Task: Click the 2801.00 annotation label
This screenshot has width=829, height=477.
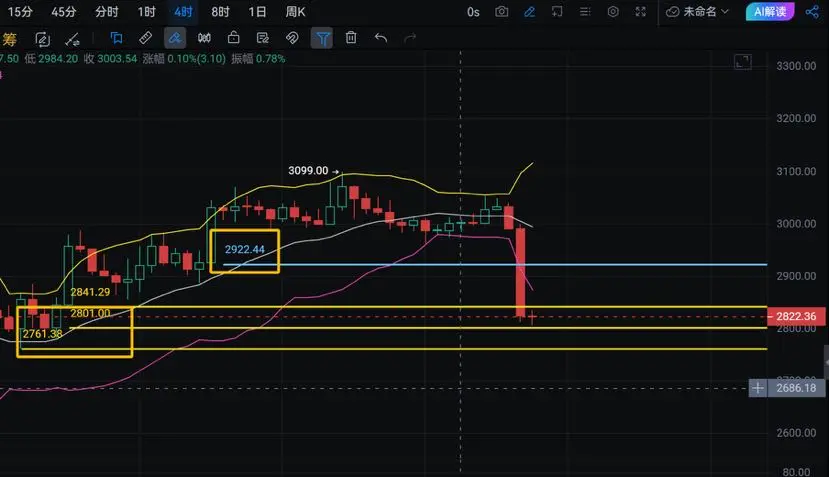Action: point(90,313)
